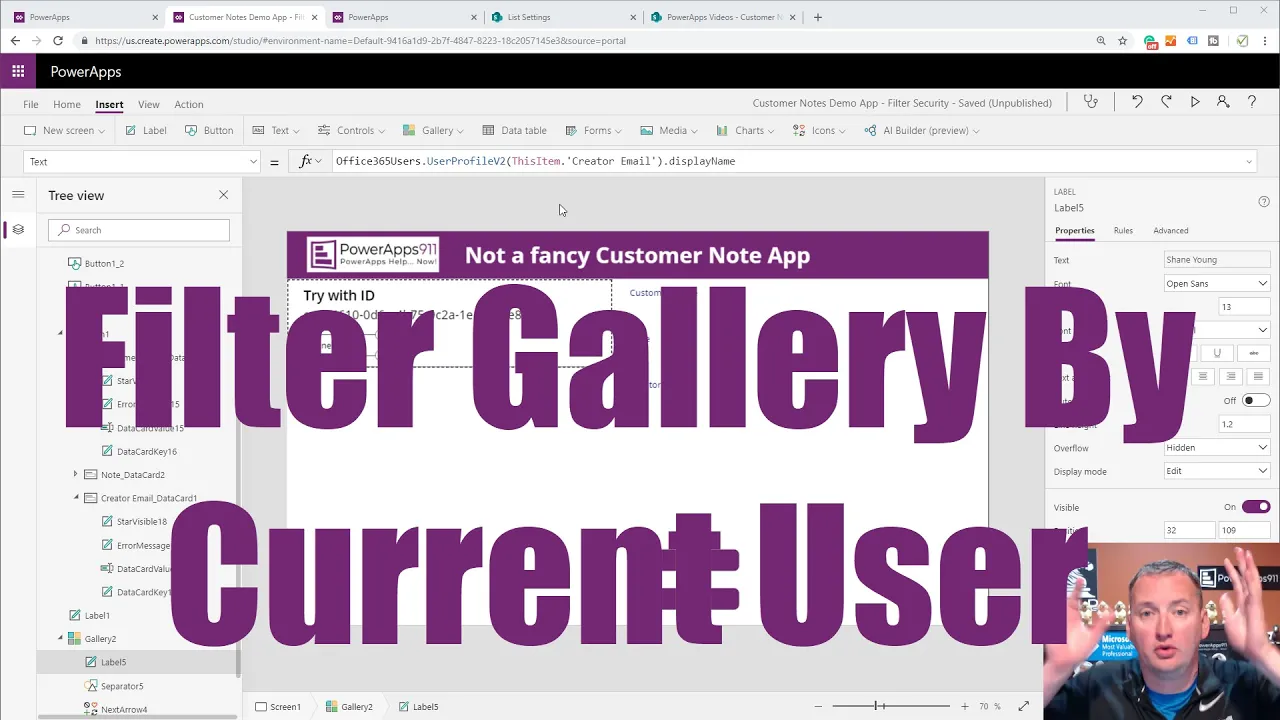Fit canvas to window icon
The width and height of the screenshot is (1280, 720).
click(1024, 707)
